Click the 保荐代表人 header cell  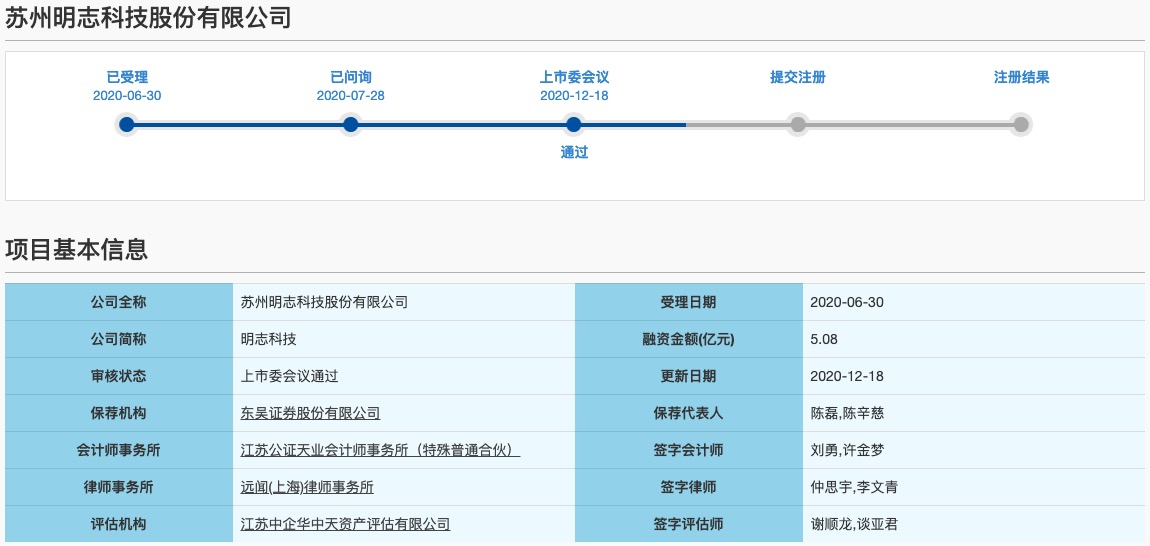click(x=689, y=413)
